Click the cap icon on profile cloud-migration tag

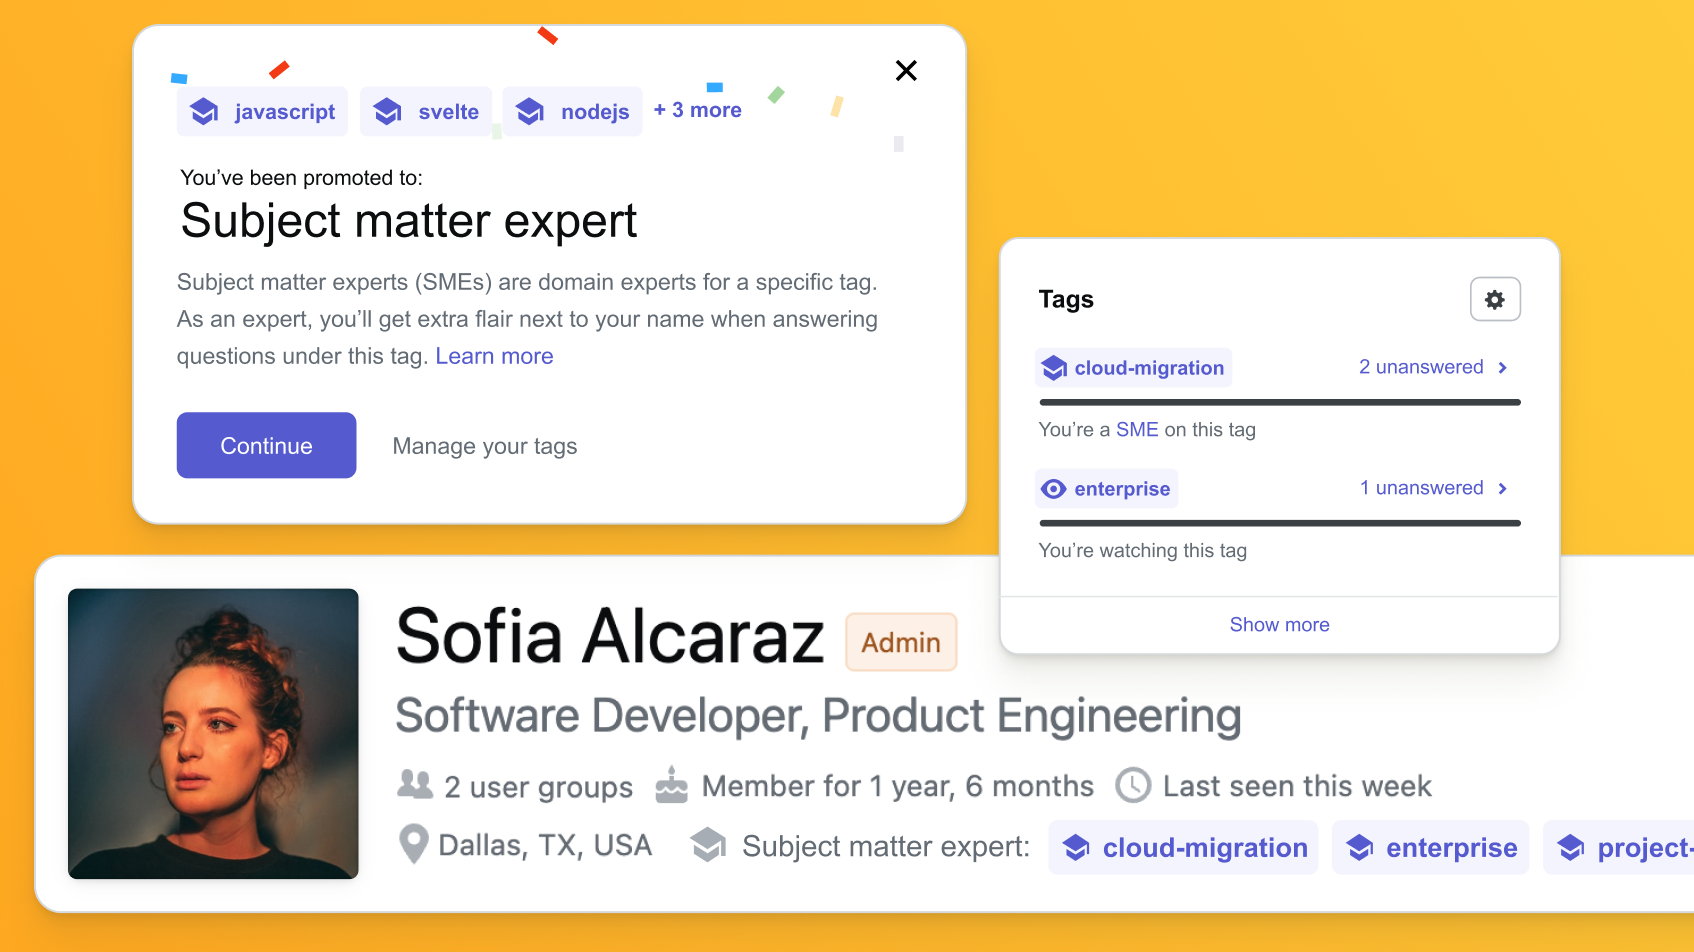tap(1077, 847)
